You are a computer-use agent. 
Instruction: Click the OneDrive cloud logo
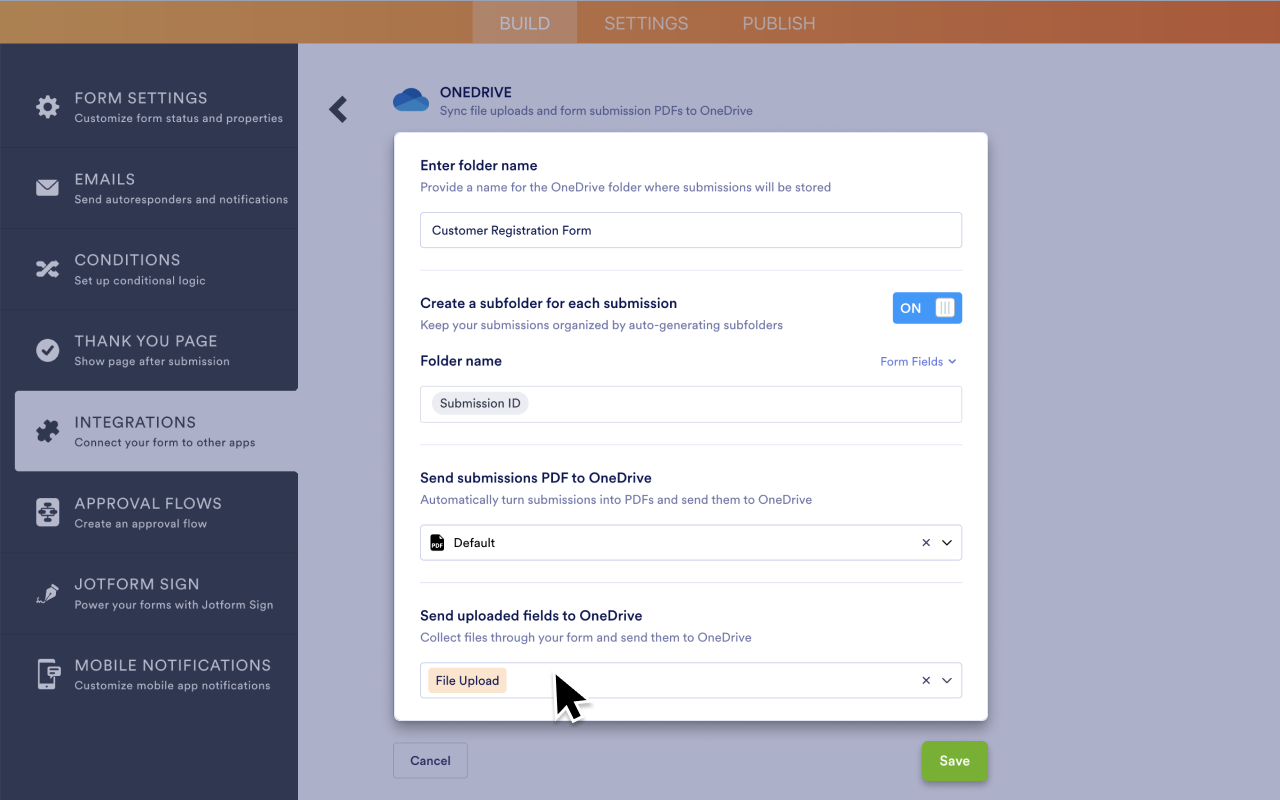tap(410, 100)
